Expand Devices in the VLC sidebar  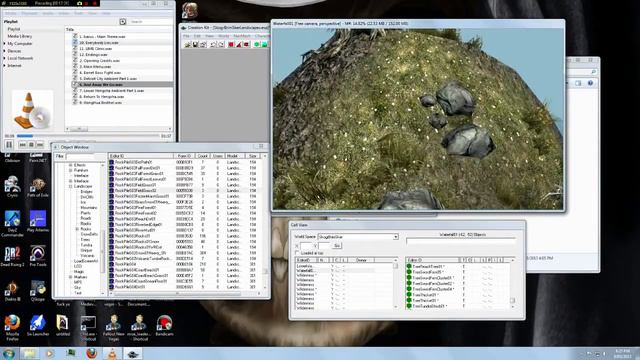point(5,51)
